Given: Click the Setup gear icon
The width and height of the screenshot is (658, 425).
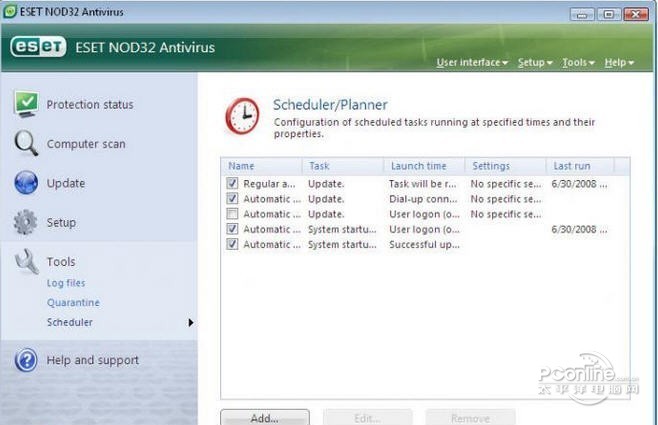Looking at the screenshot, I should click(25, 222).
